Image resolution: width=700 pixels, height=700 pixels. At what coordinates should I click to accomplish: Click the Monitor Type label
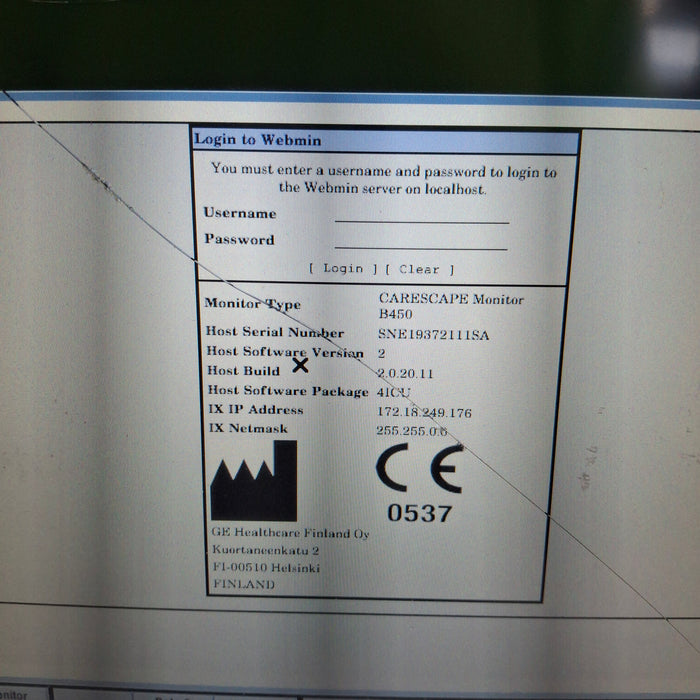point(252,304)
